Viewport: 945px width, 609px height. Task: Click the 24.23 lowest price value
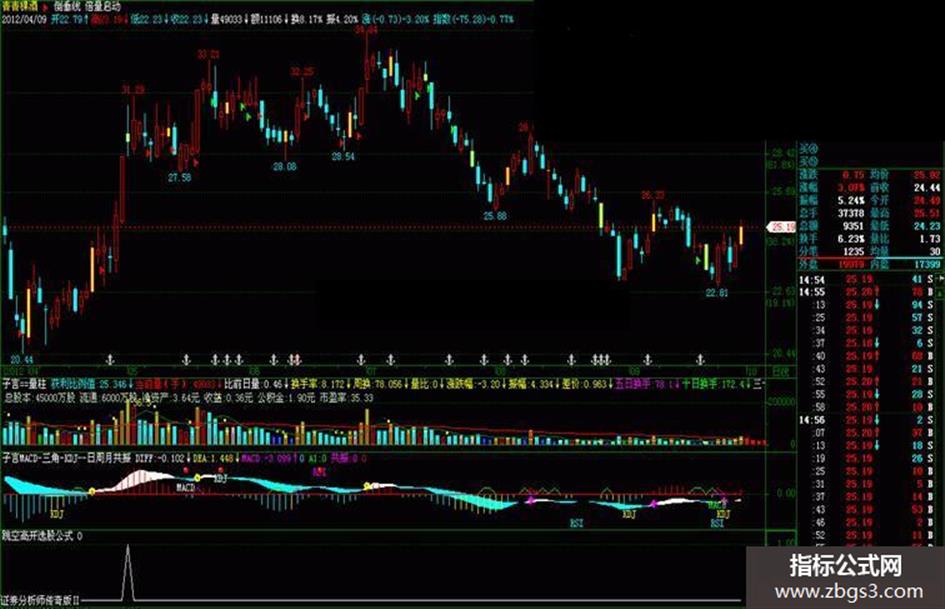click(x=927, y=226)
